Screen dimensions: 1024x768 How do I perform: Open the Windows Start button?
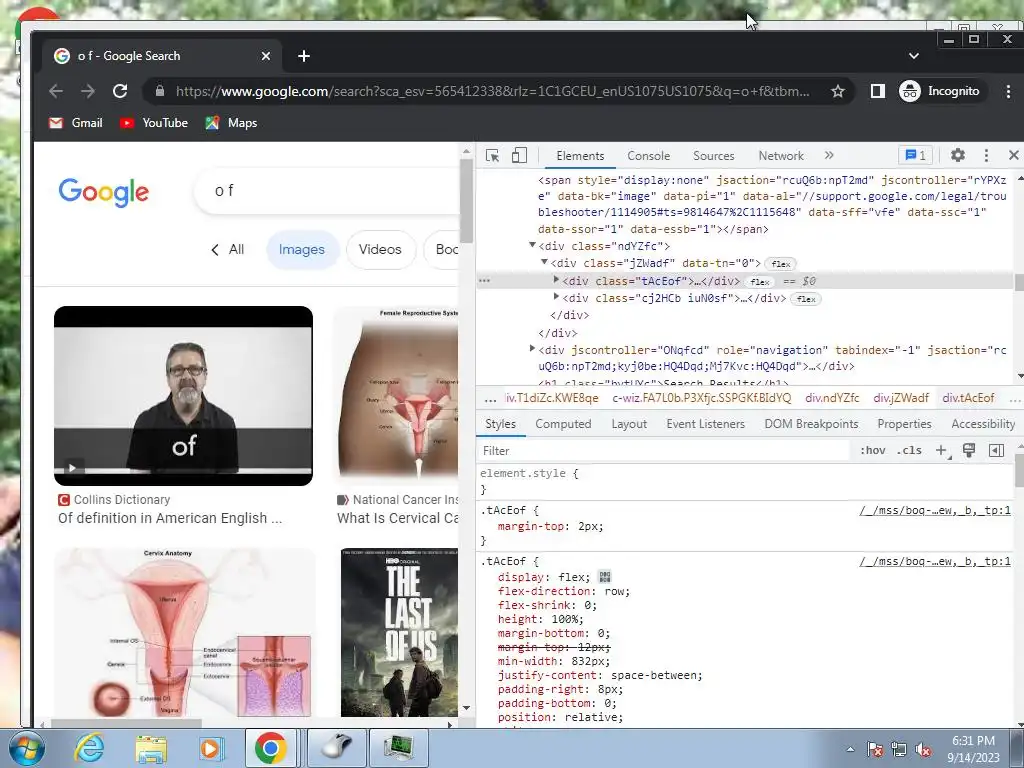tap(25, 748)
